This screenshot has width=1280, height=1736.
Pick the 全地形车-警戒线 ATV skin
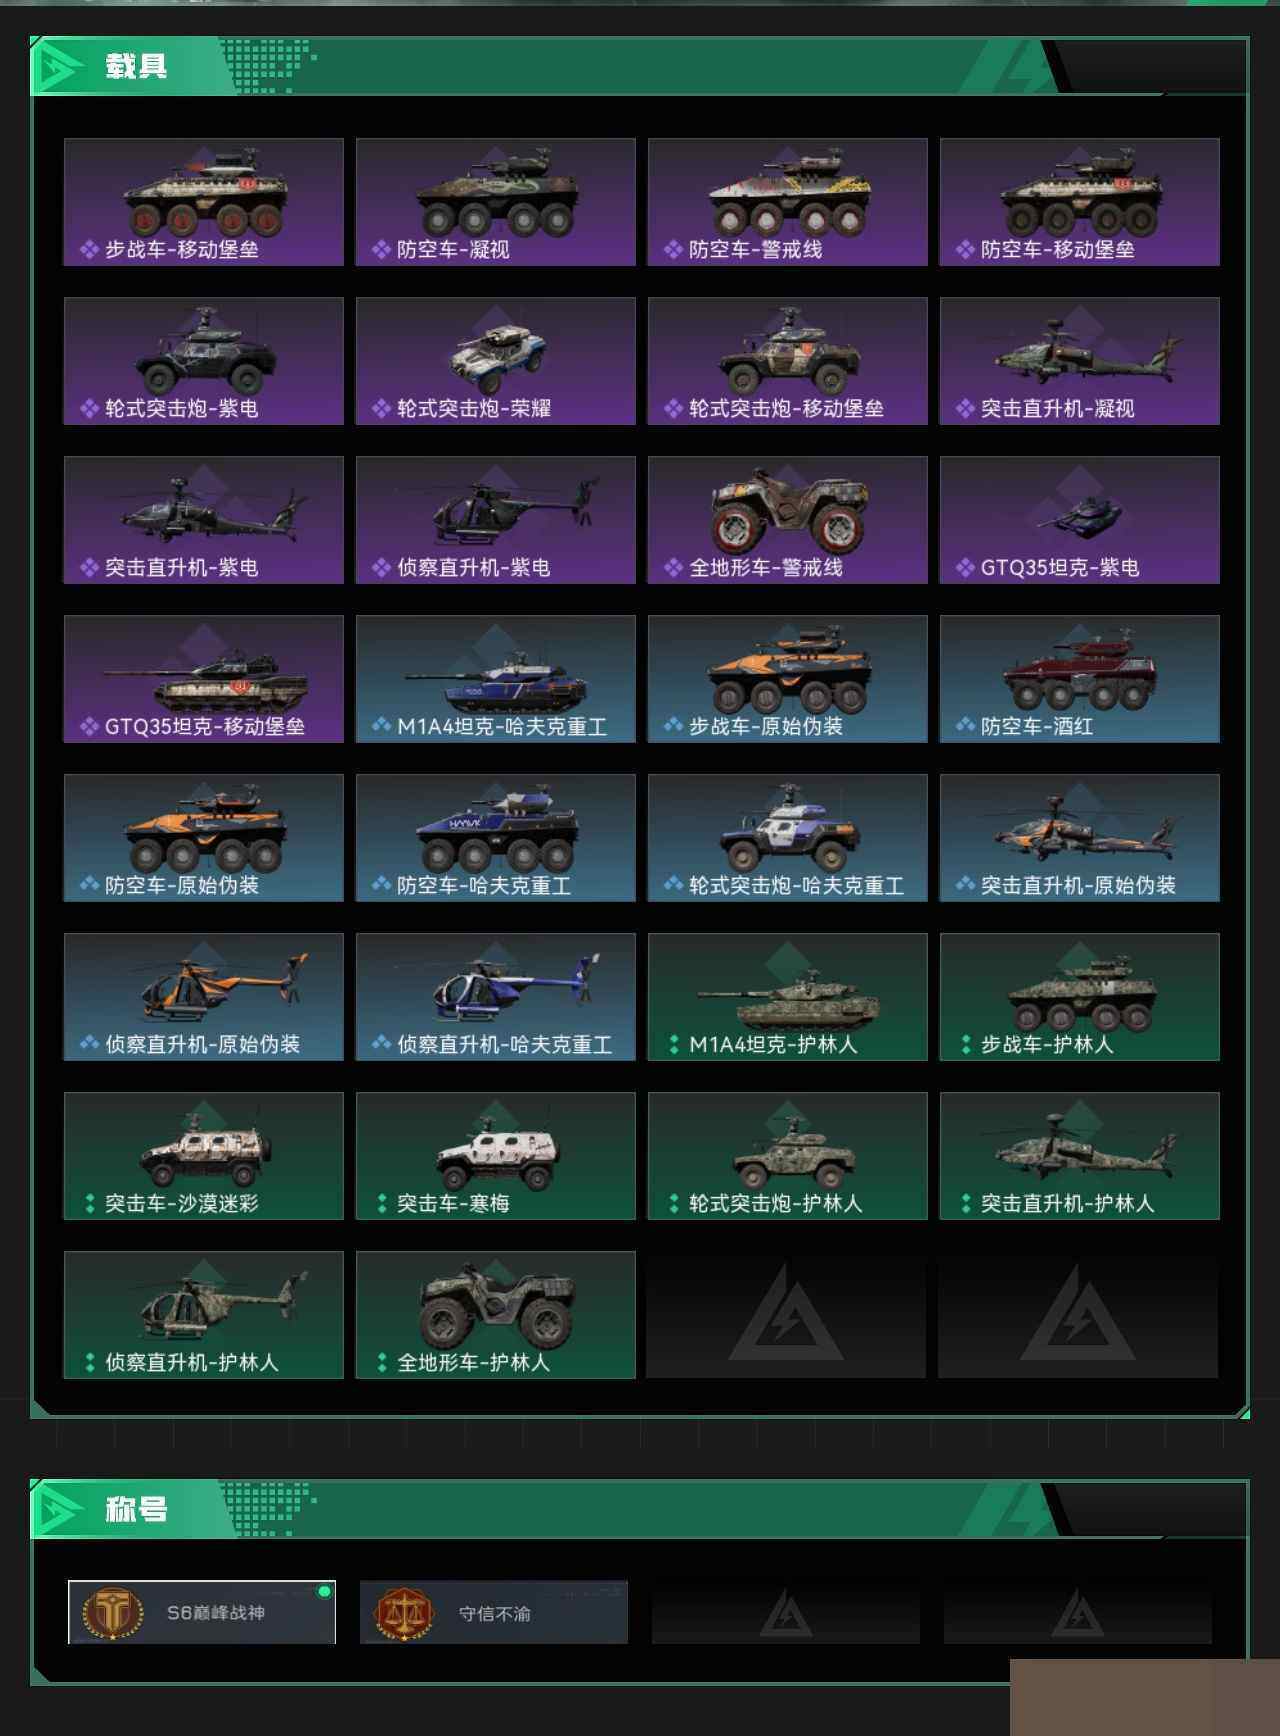pos(788,520)
